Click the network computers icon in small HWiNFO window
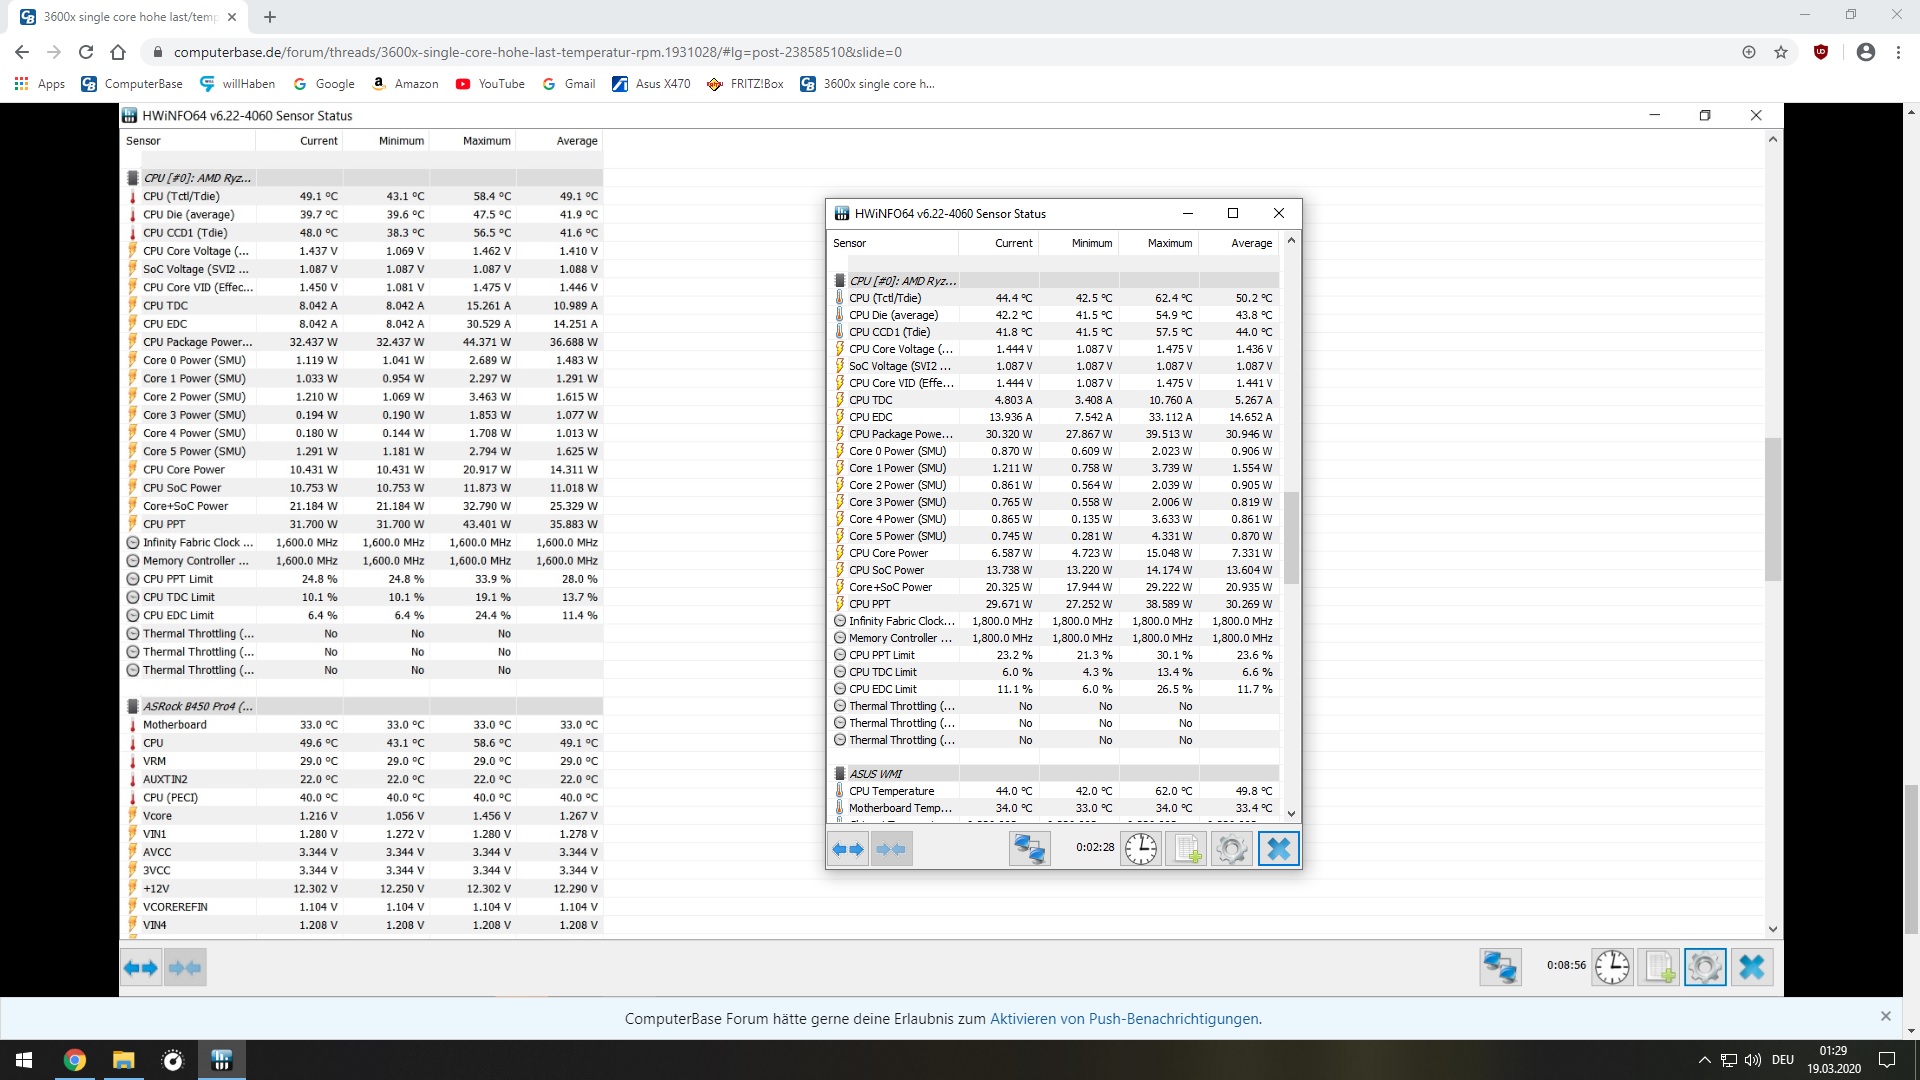 (x=1029, y=849)
